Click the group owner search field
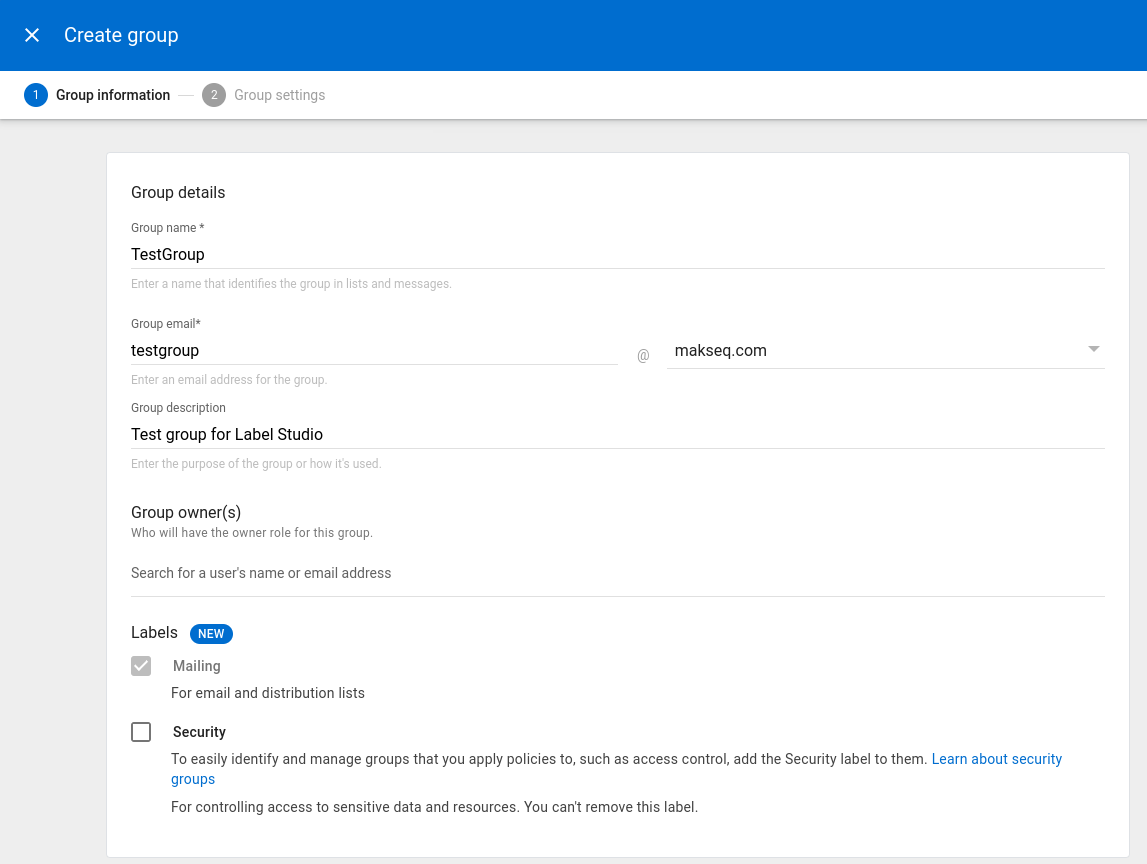This screenshot has height=864, width=1147. click(x=617, y=573)
